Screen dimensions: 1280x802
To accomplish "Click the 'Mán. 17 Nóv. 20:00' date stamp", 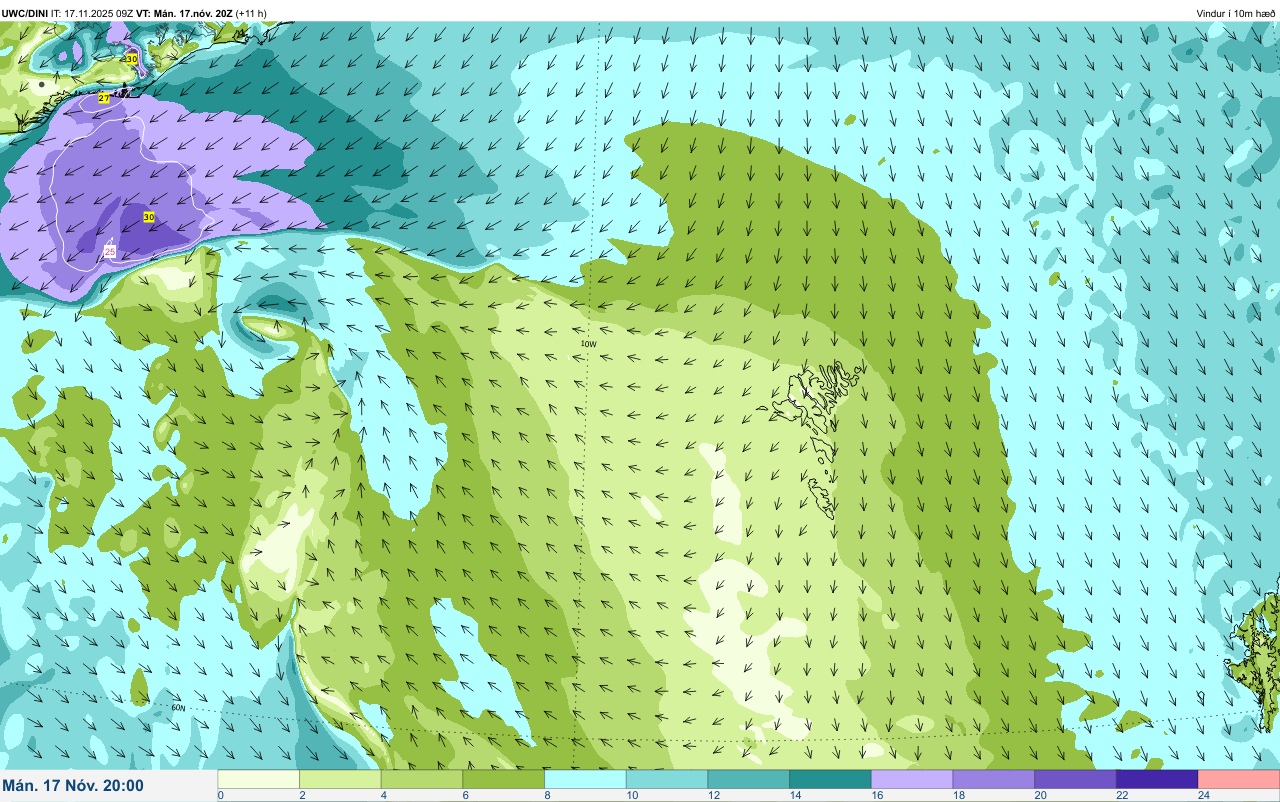I will [73, 786].
